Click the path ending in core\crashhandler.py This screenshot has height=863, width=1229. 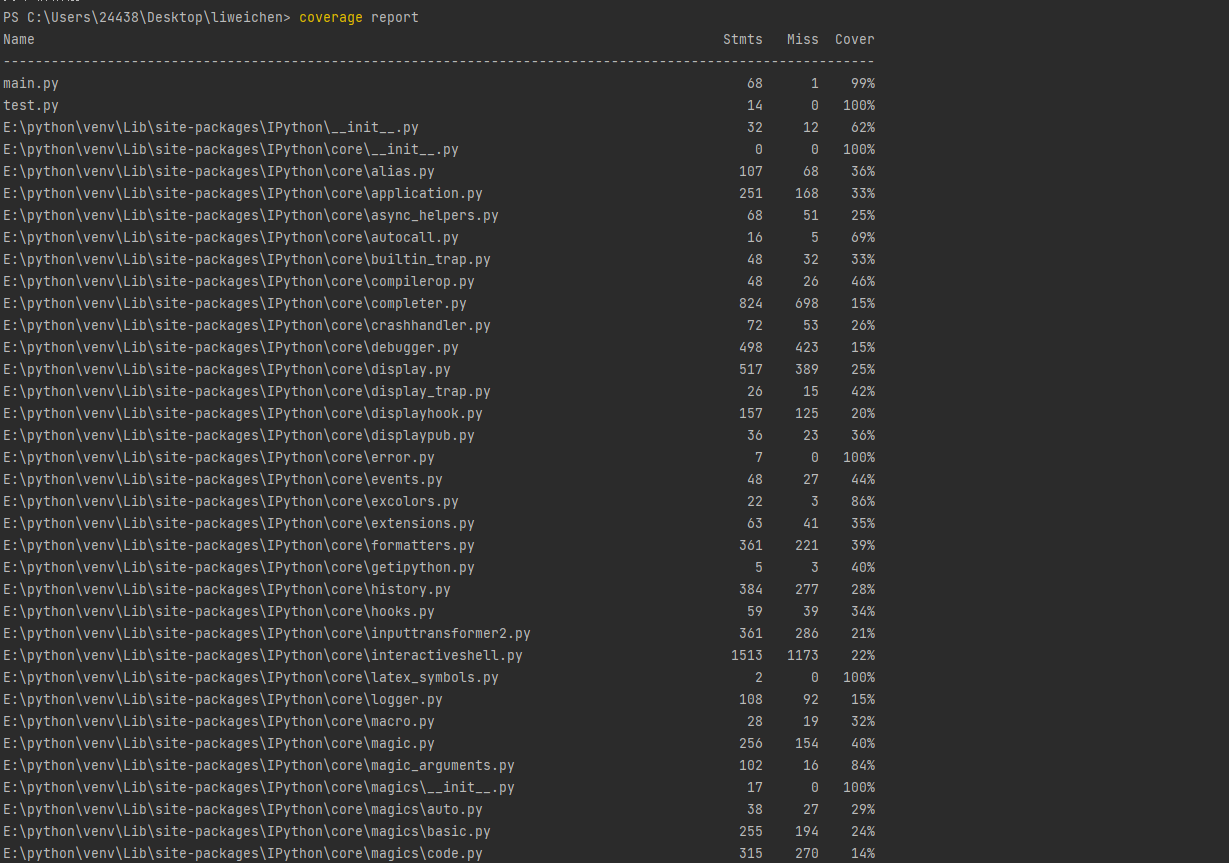[247, 326]
